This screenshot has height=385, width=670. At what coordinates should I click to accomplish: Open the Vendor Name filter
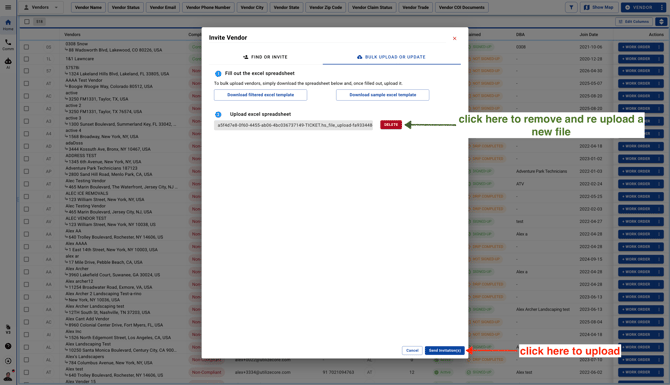pos(88,7)
